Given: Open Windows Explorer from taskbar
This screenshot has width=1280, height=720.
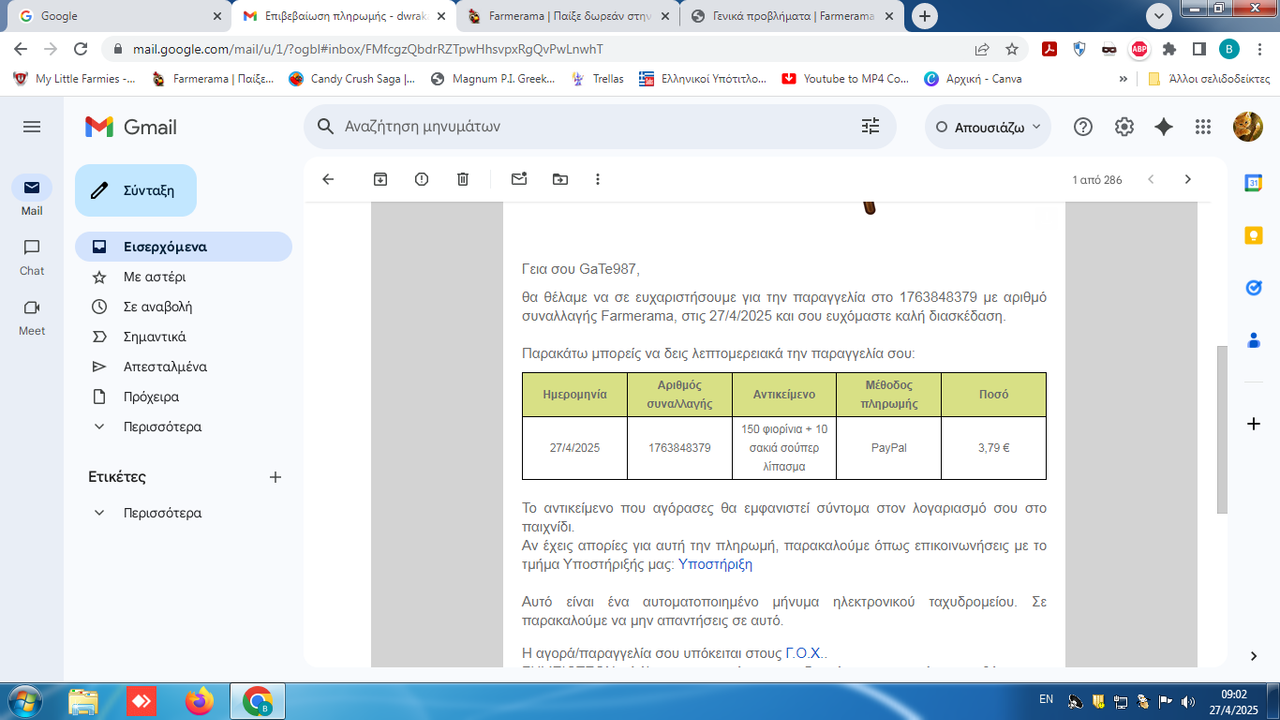Looking at the screenshot, I should point(84,701).
